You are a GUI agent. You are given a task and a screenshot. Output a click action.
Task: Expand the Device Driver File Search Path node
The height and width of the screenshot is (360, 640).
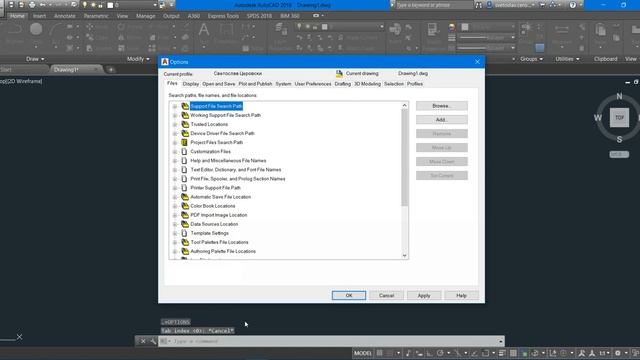(x=175, y=133)
